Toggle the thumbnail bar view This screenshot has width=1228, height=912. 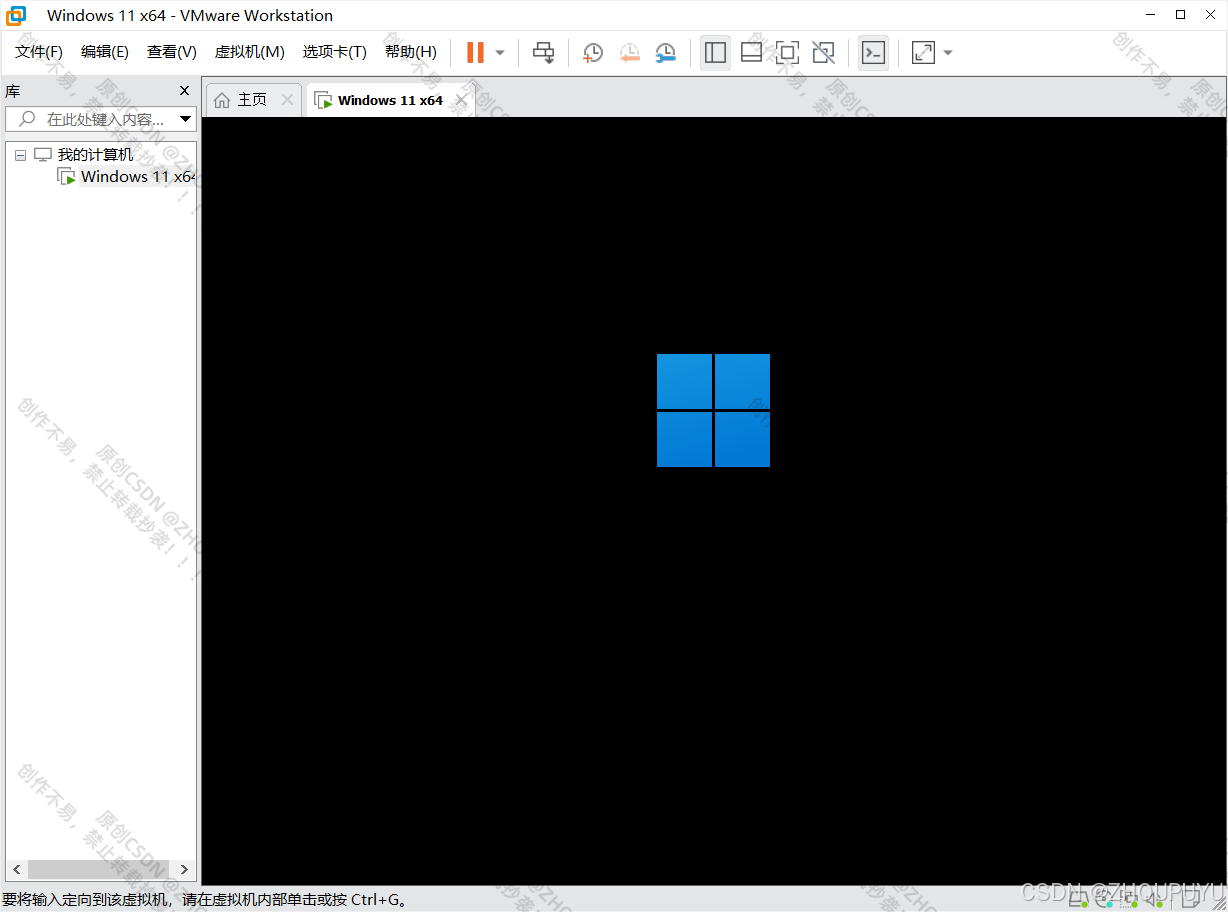point(751,53)
